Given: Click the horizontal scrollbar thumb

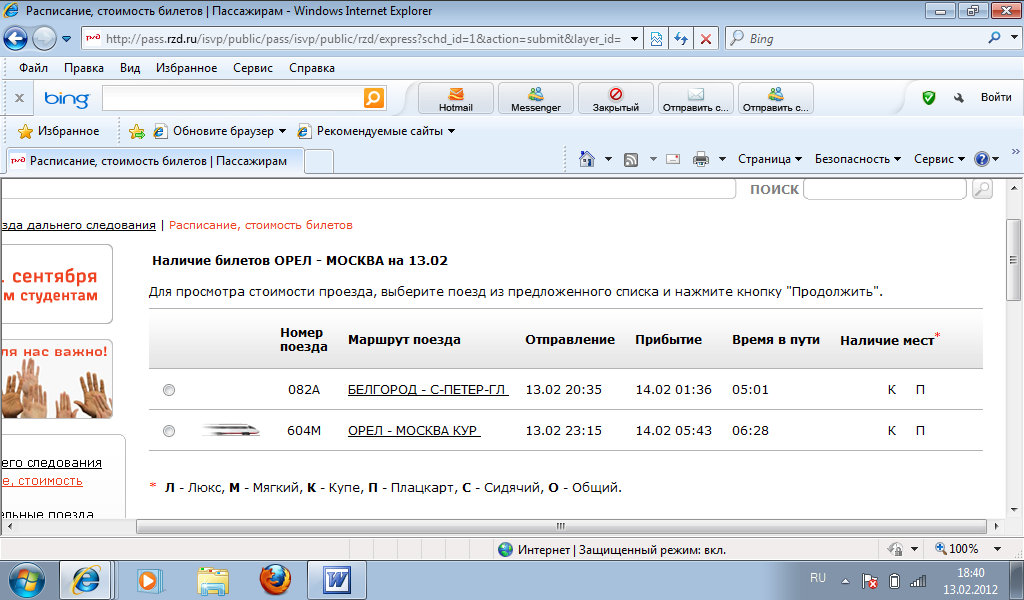Looking at the screenshot, I should coord(561,526).
